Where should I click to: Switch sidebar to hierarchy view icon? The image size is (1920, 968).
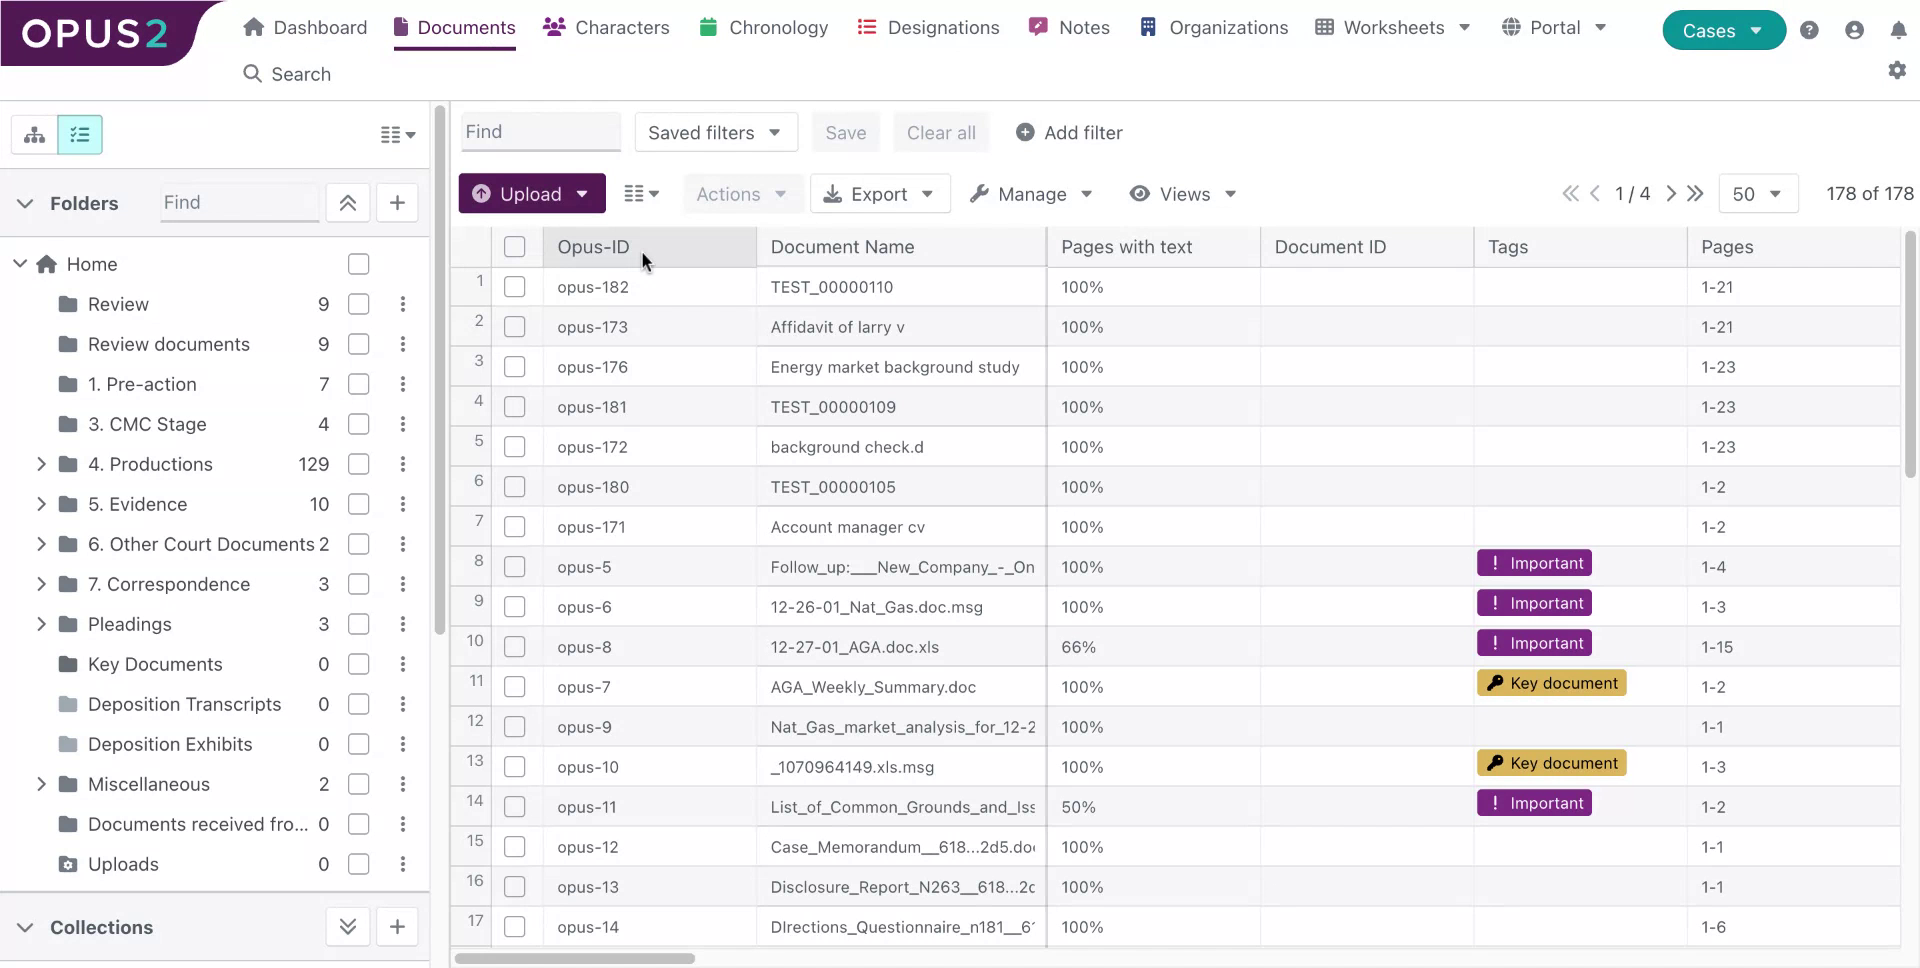click(x=33, y=134)
